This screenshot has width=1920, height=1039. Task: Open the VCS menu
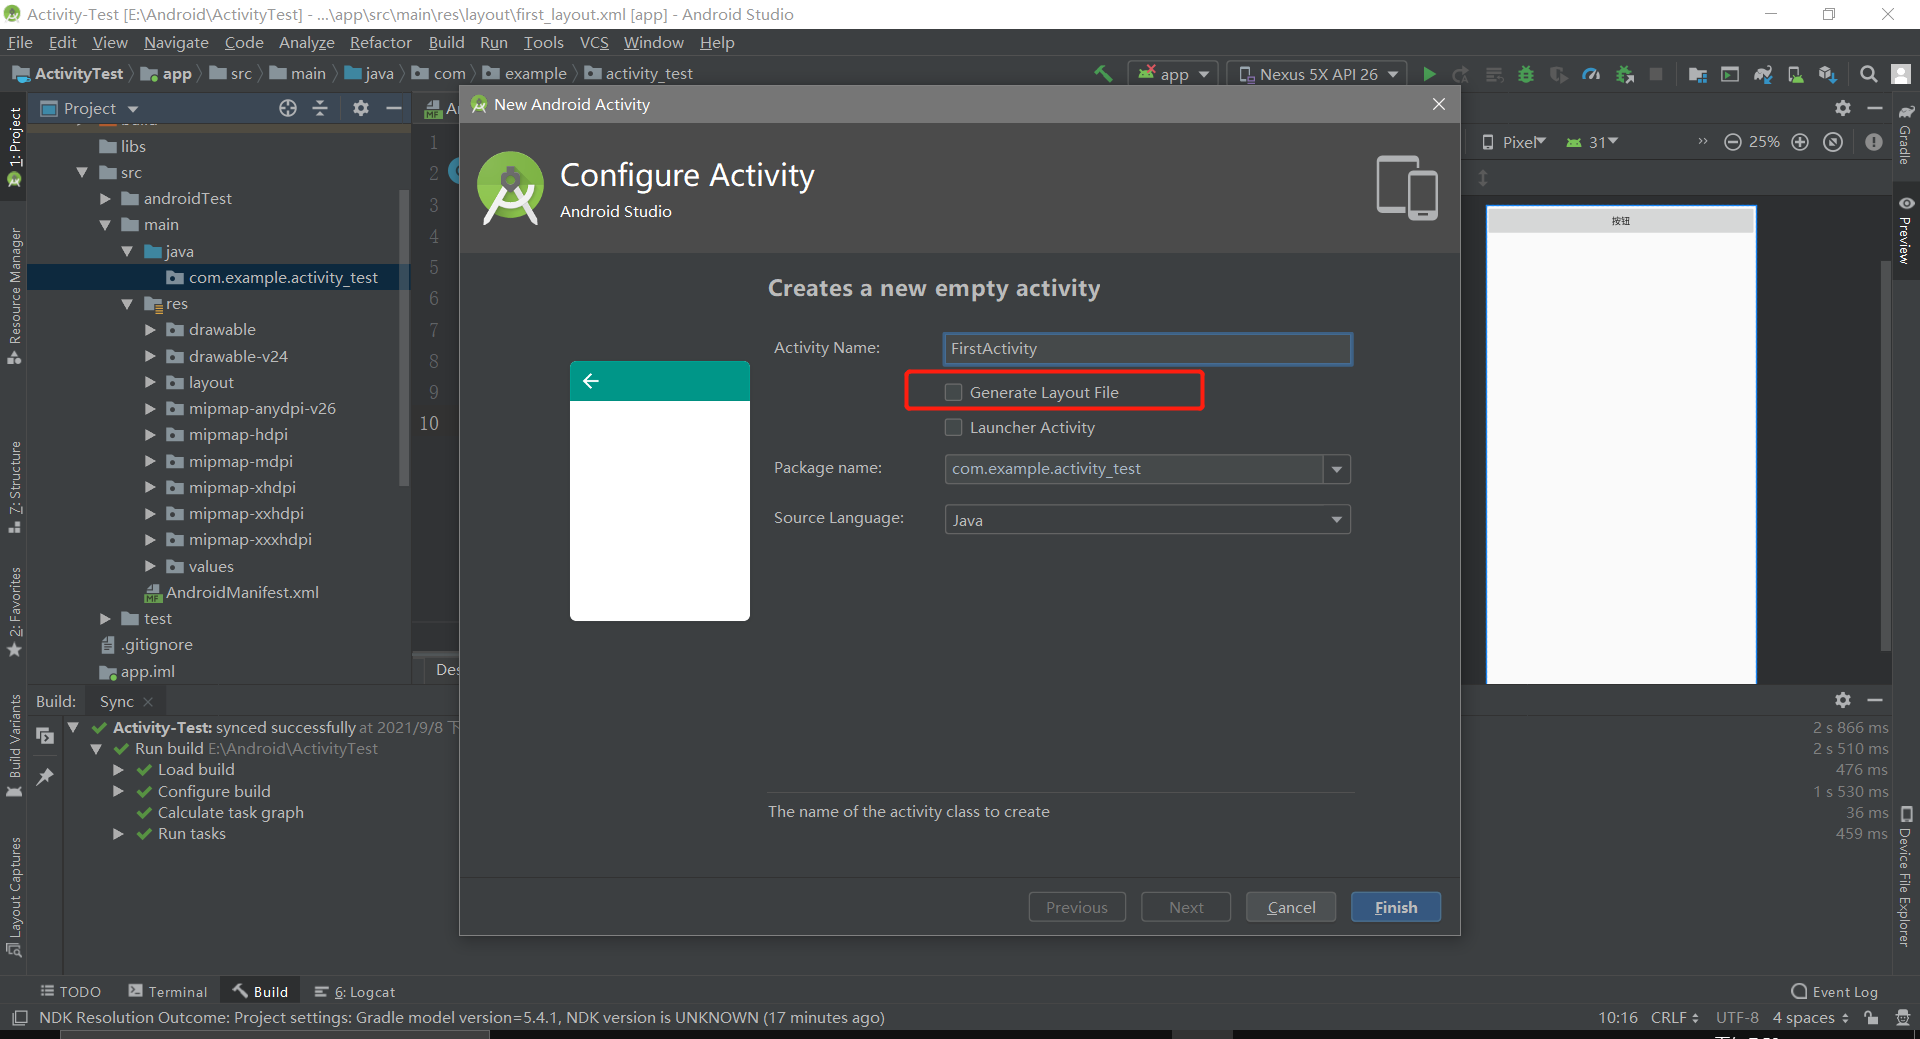pos(594,42)
